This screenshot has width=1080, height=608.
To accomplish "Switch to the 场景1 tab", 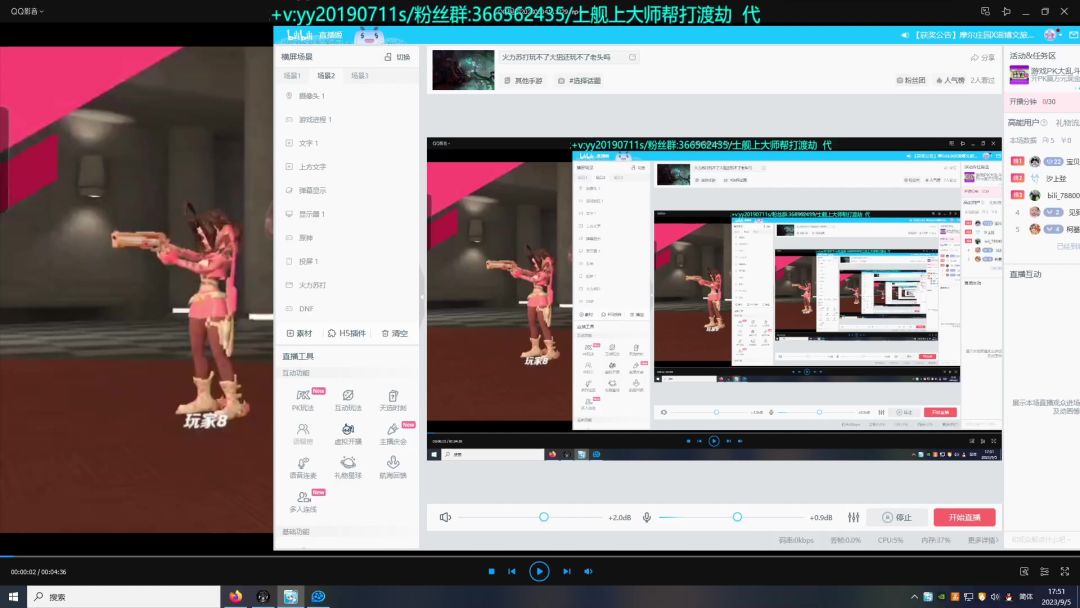I will pyautogui.click(x=292, y=76).
